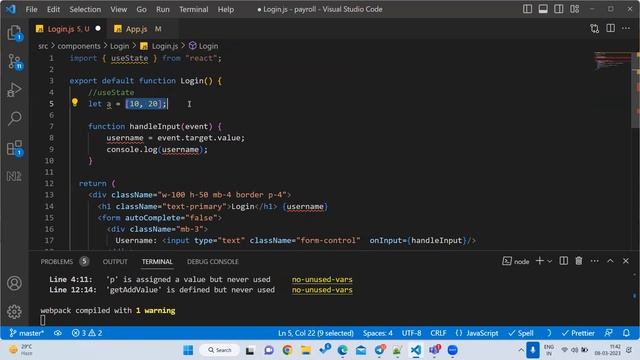The image size is (640, 360).
Task: Toggle Spell checker in status bar
Action: coord(521,333)
